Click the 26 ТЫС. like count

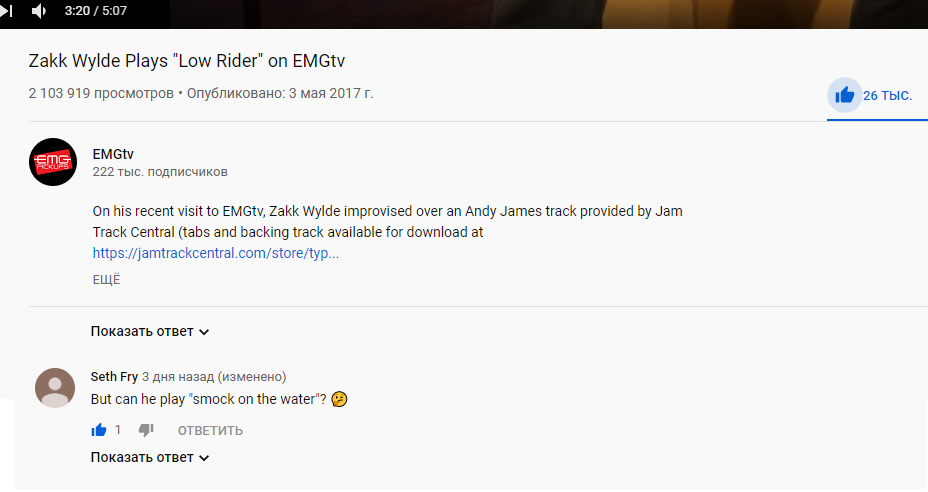pos(887,95)
